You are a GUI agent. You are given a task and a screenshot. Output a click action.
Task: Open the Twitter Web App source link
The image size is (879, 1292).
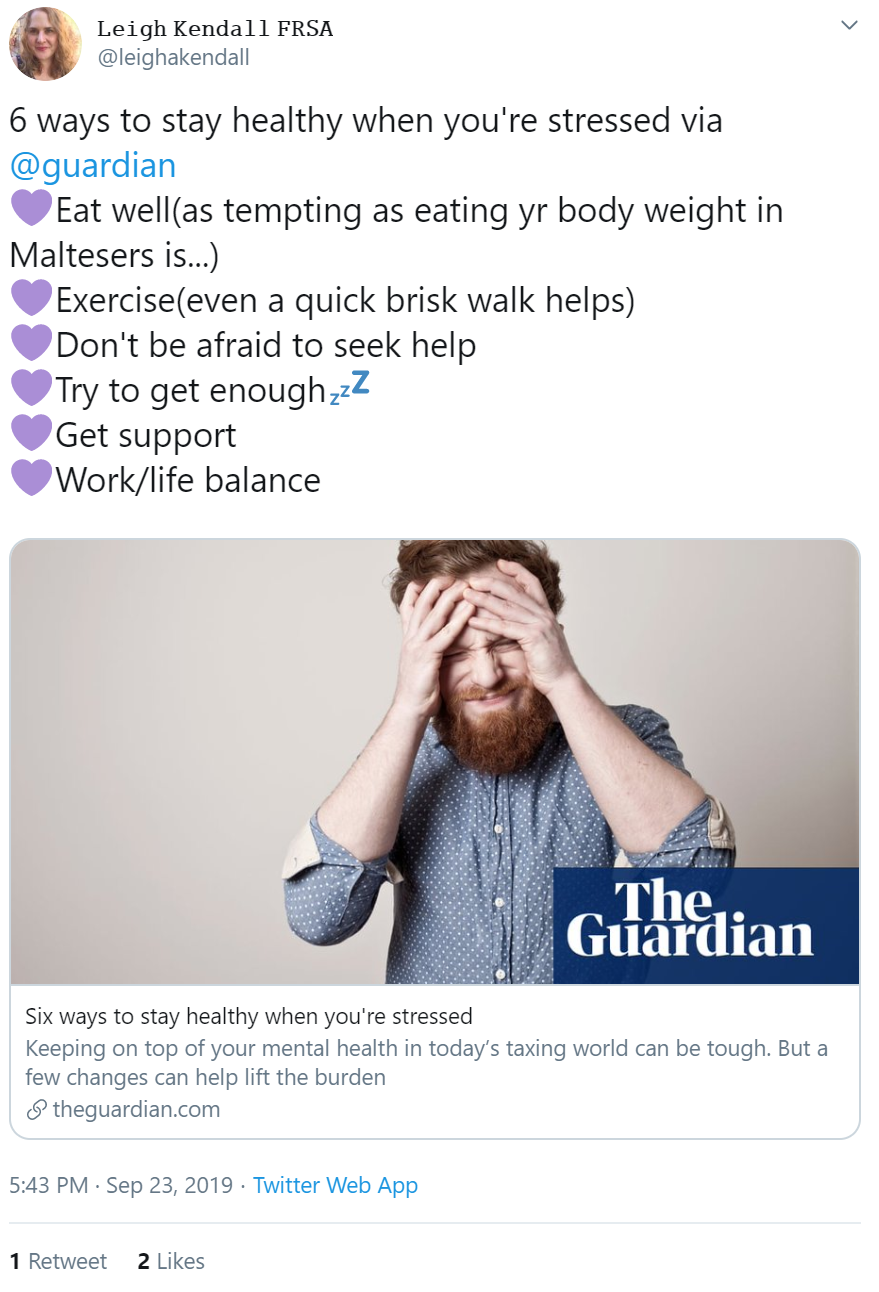(x=335, y=1185)
